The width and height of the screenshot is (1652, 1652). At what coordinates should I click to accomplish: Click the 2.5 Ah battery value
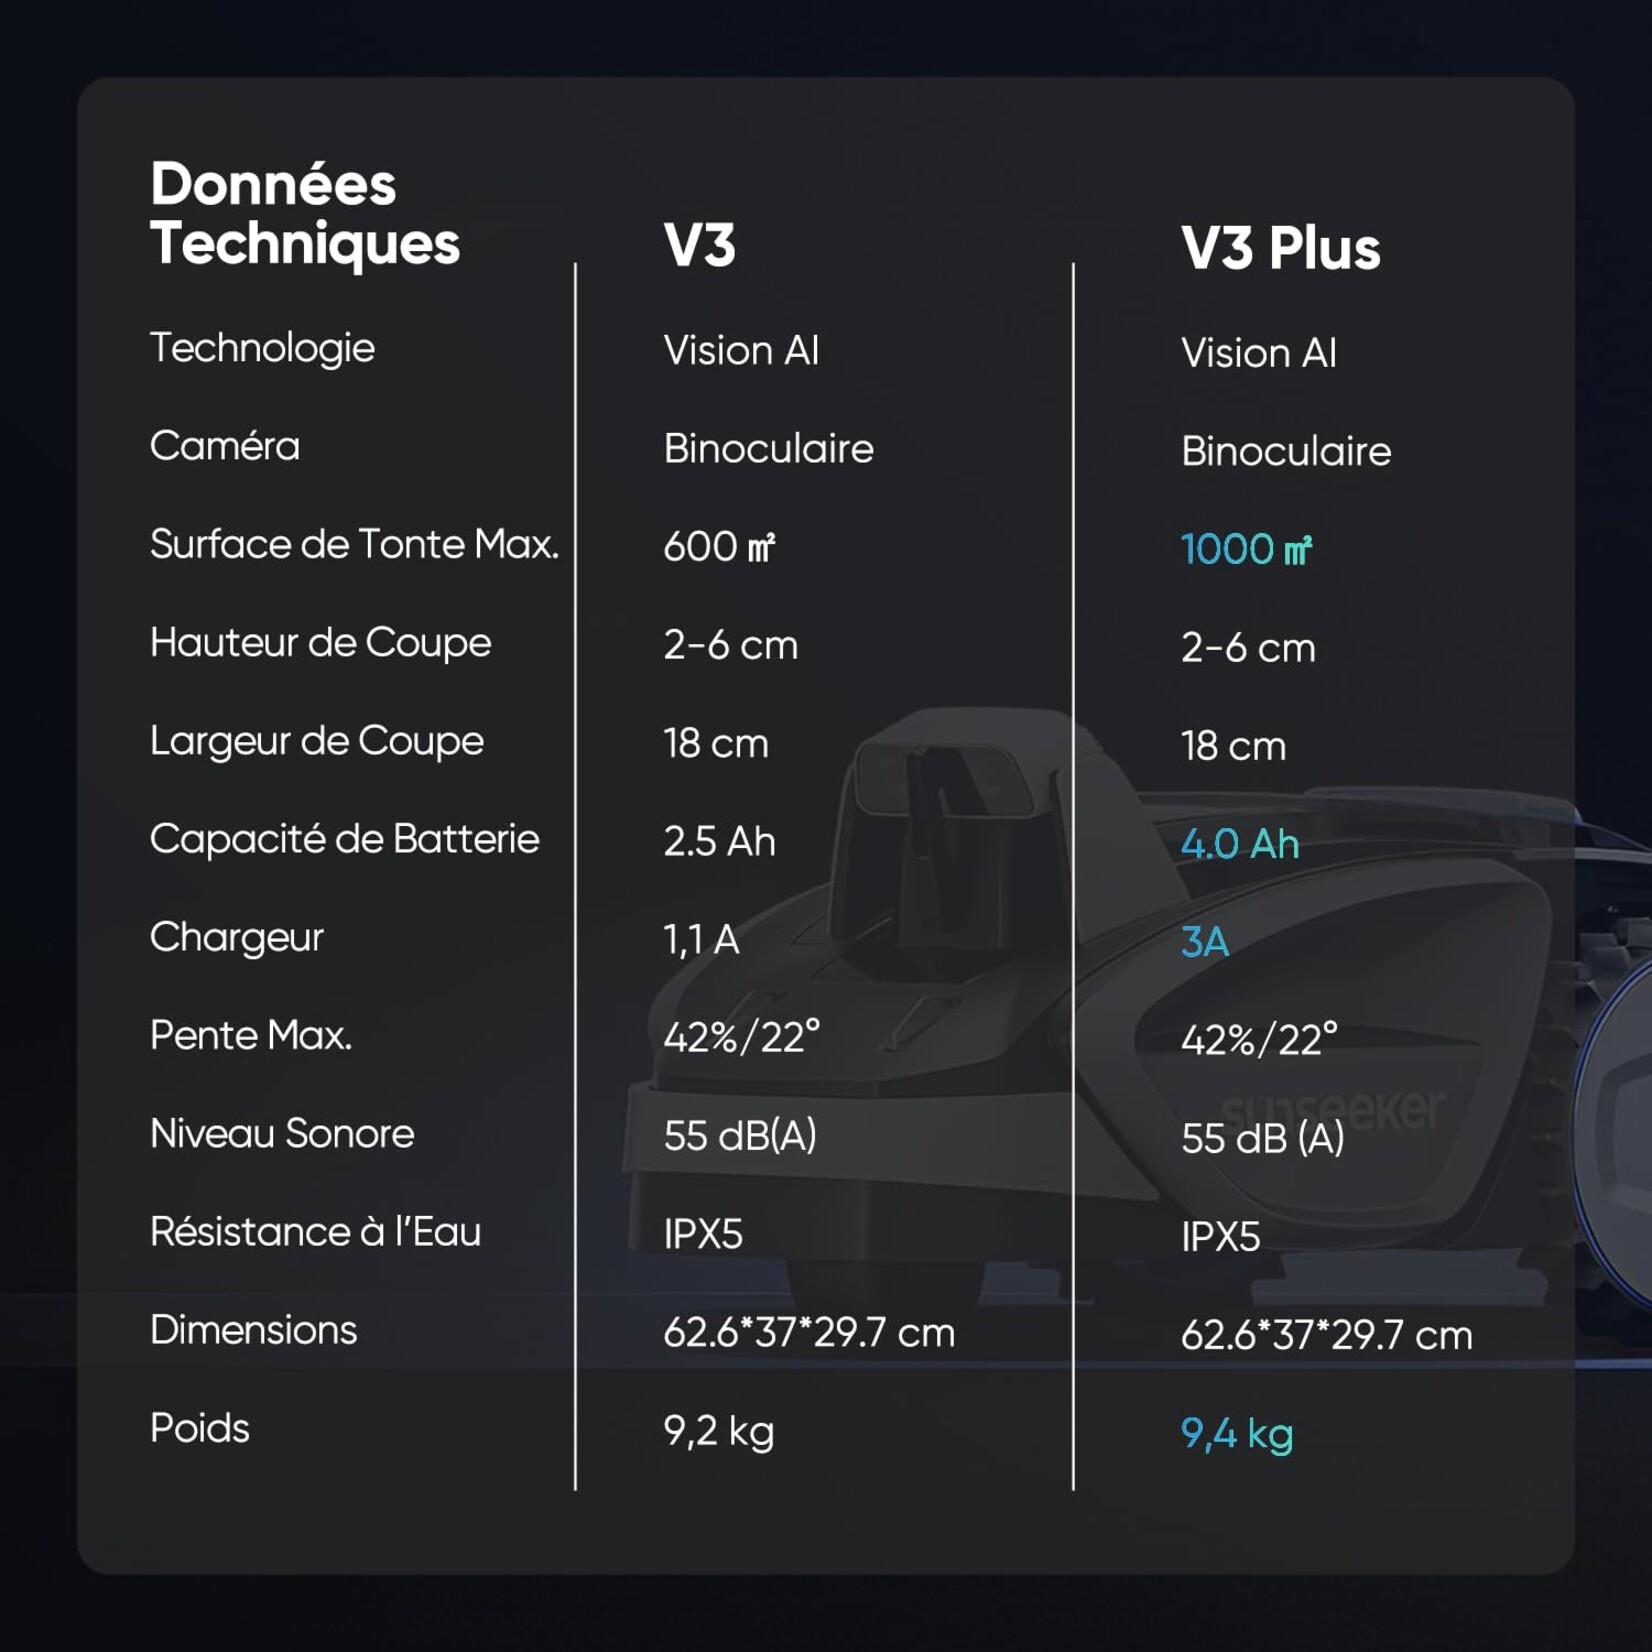[719, 842]
